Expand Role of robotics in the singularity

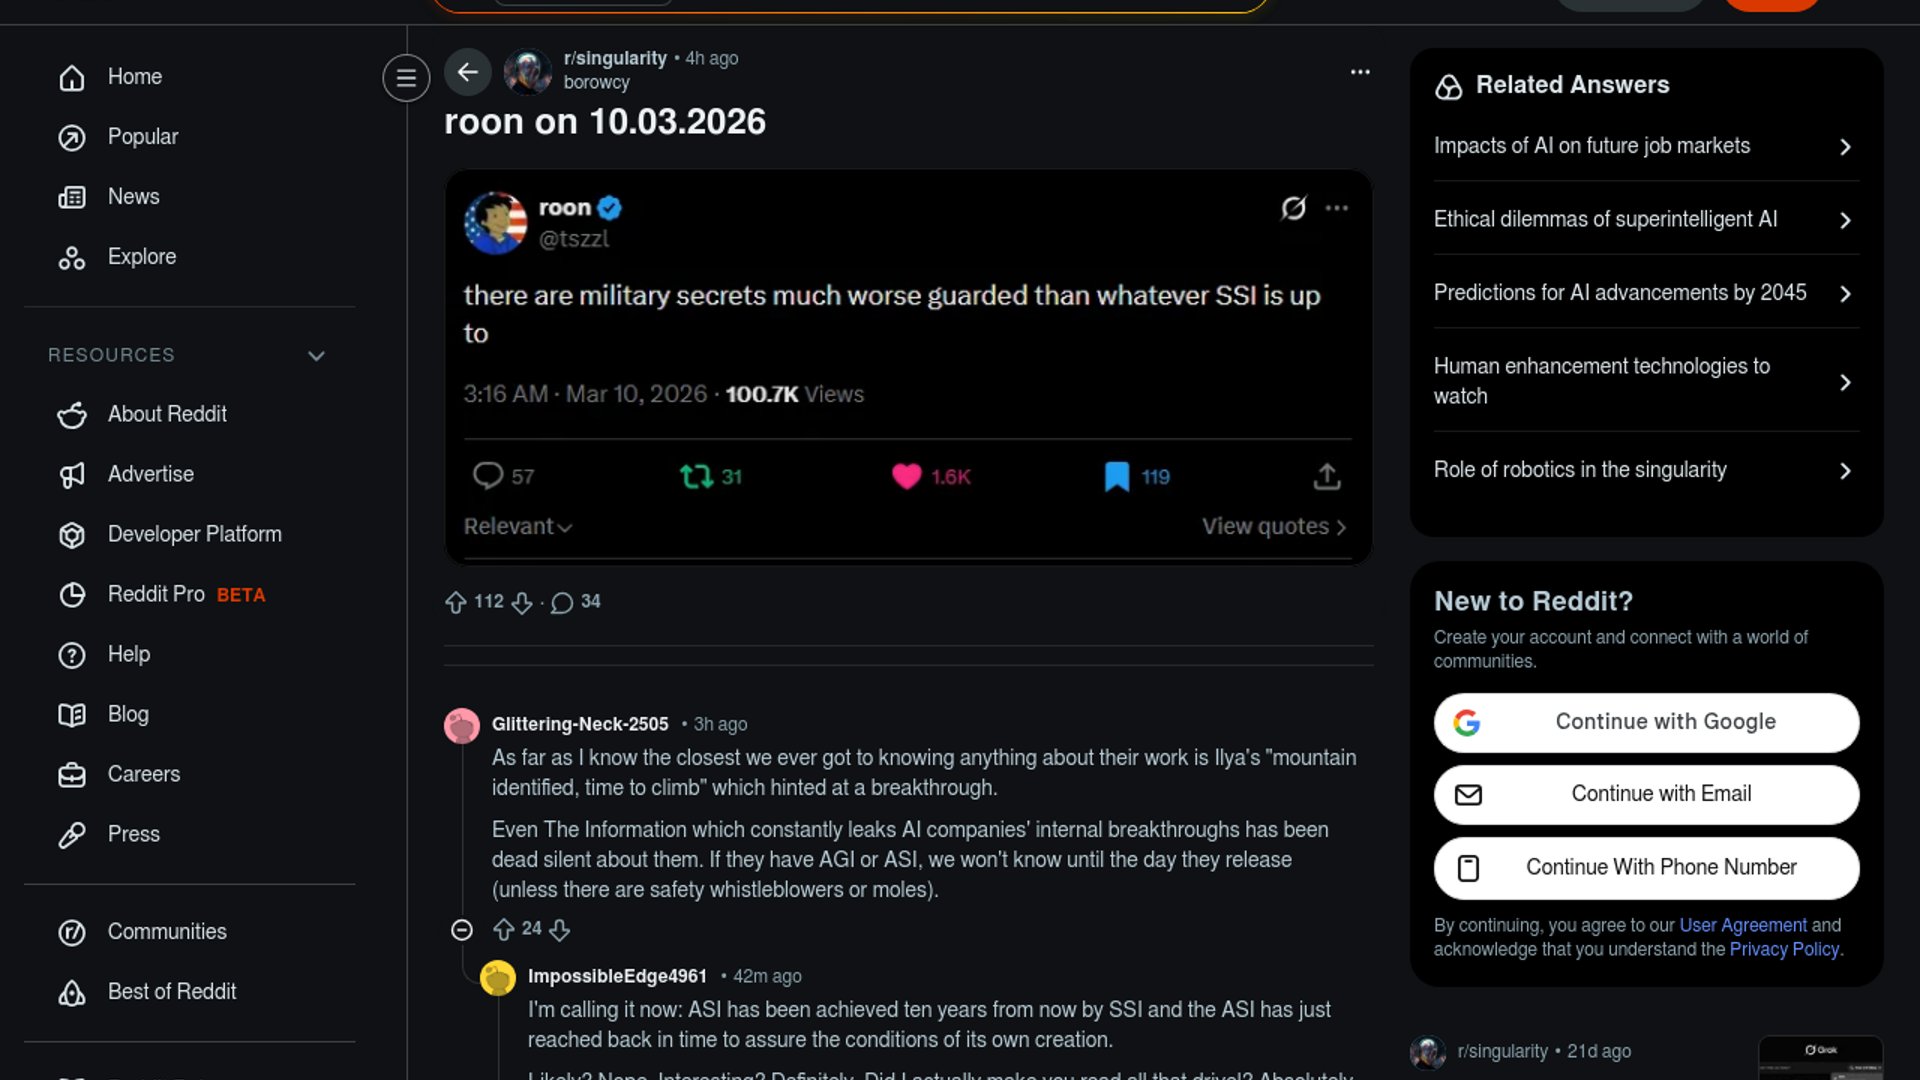click(x=1646, y=470)
